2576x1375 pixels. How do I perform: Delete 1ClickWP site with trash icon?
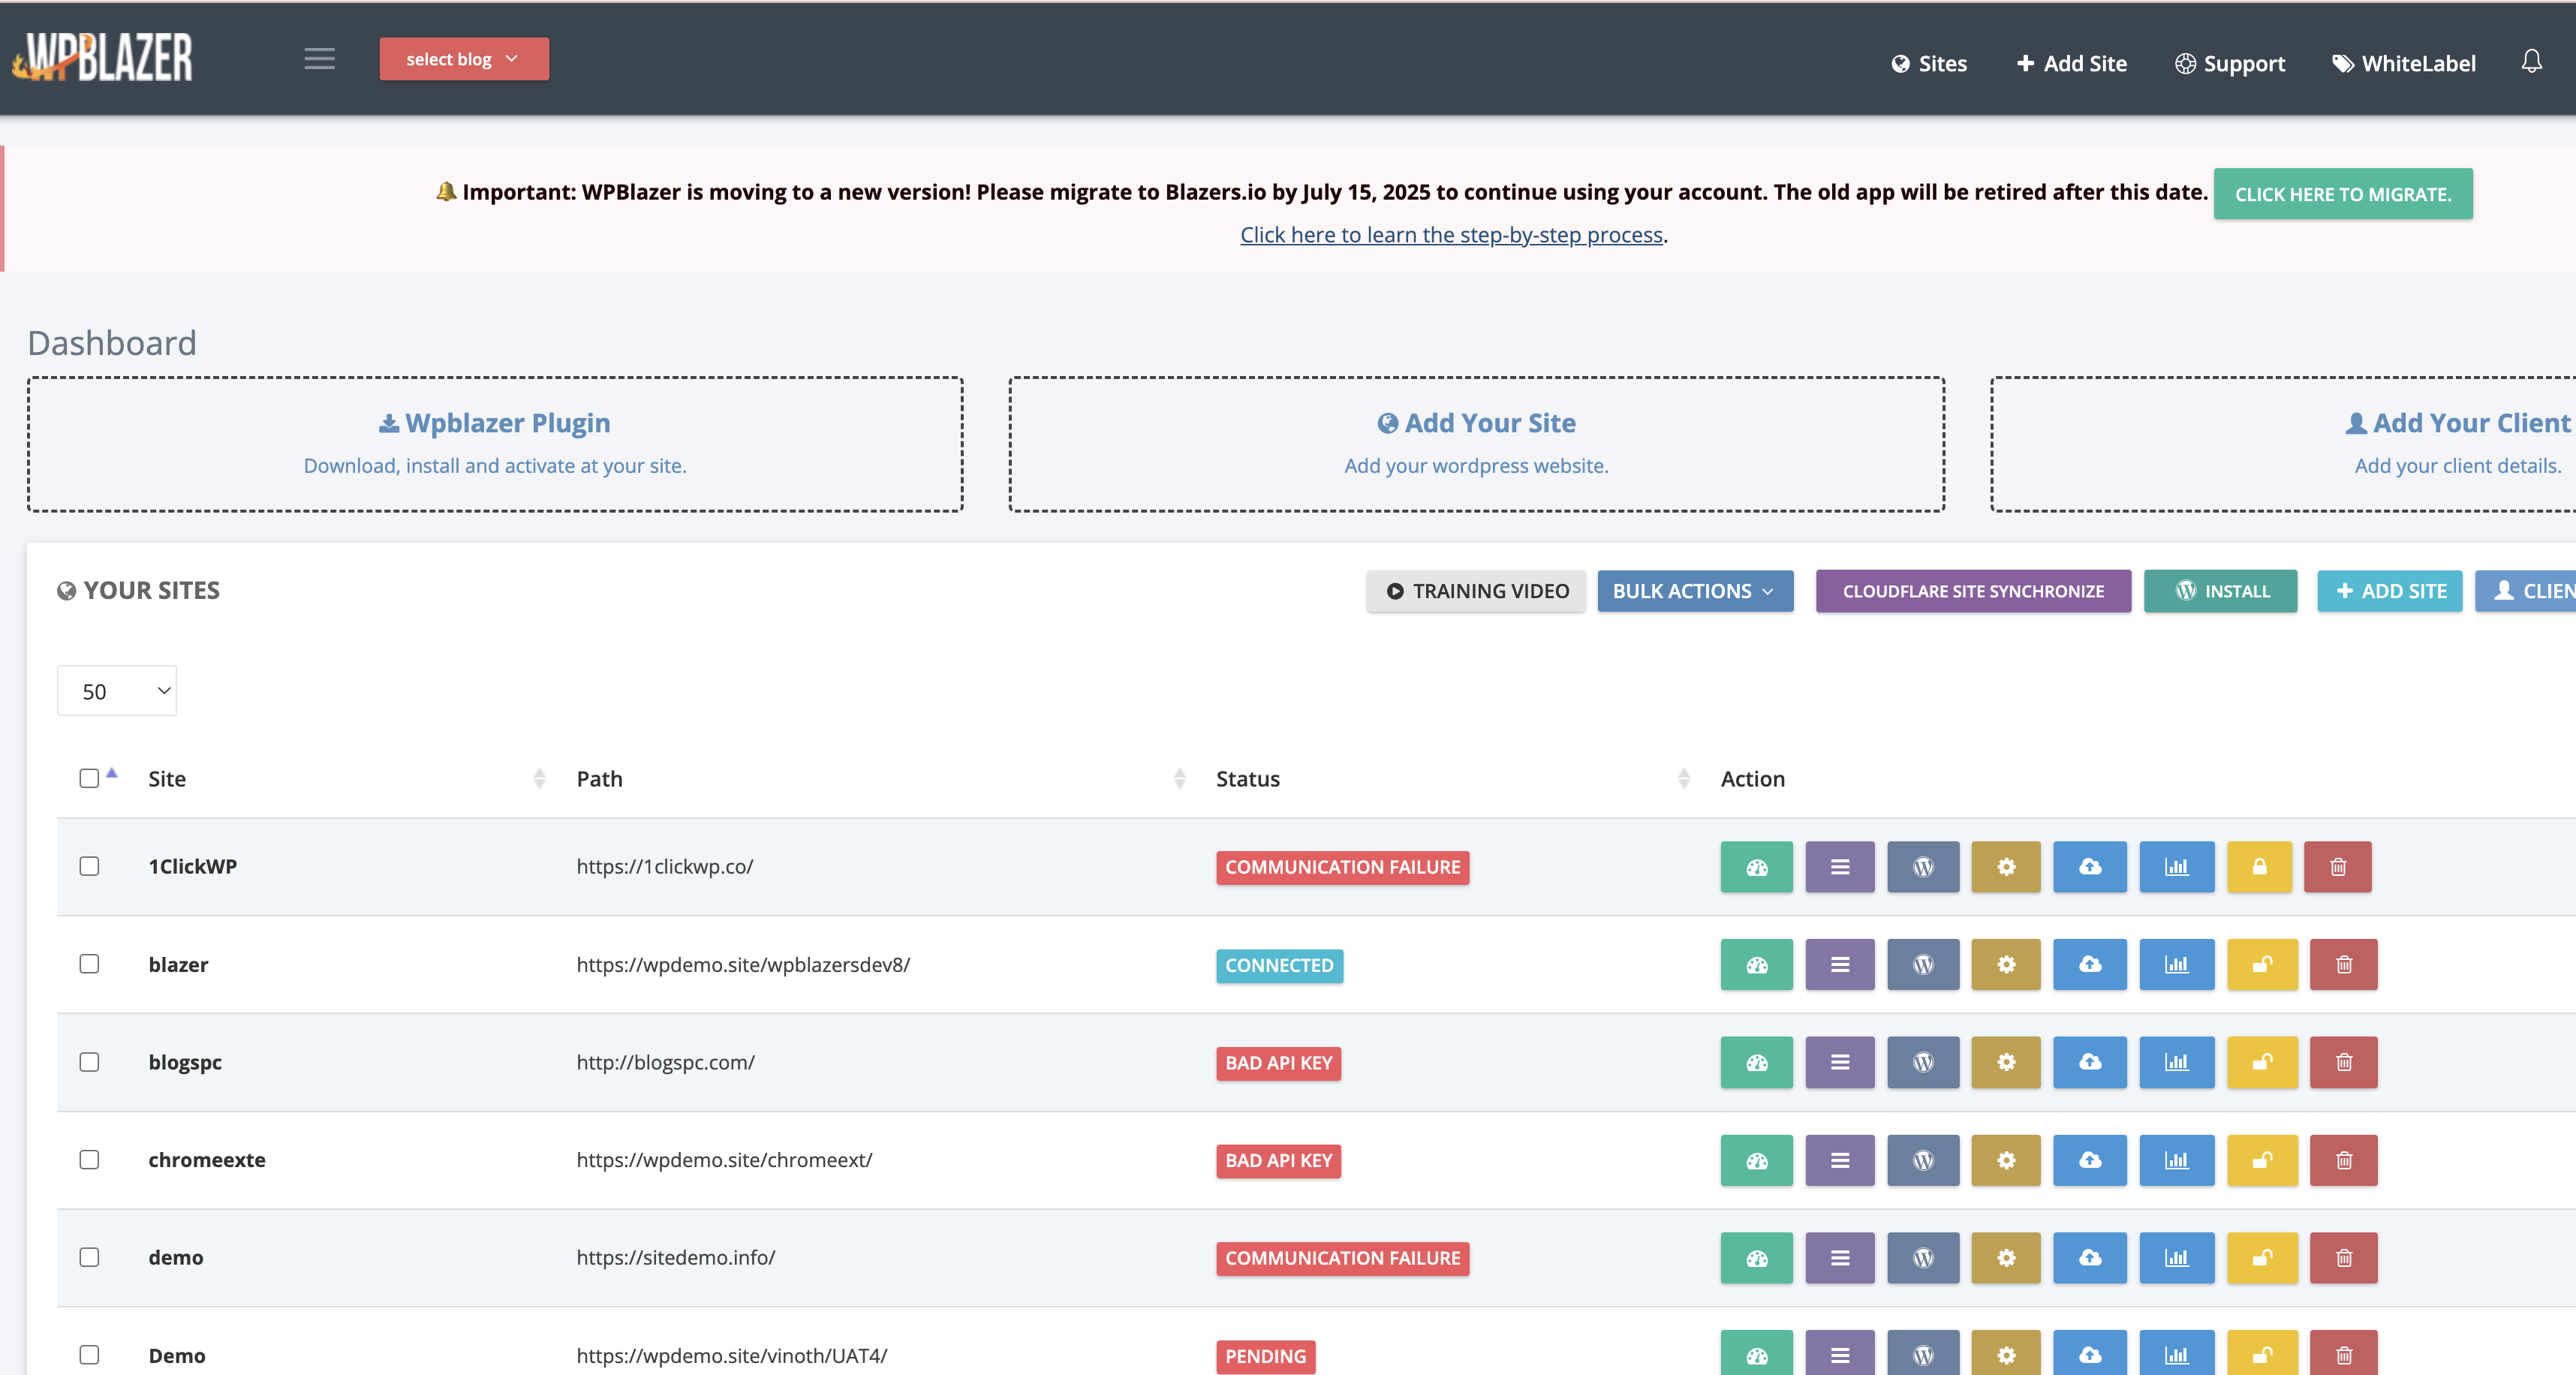[x=2338, y=867]
